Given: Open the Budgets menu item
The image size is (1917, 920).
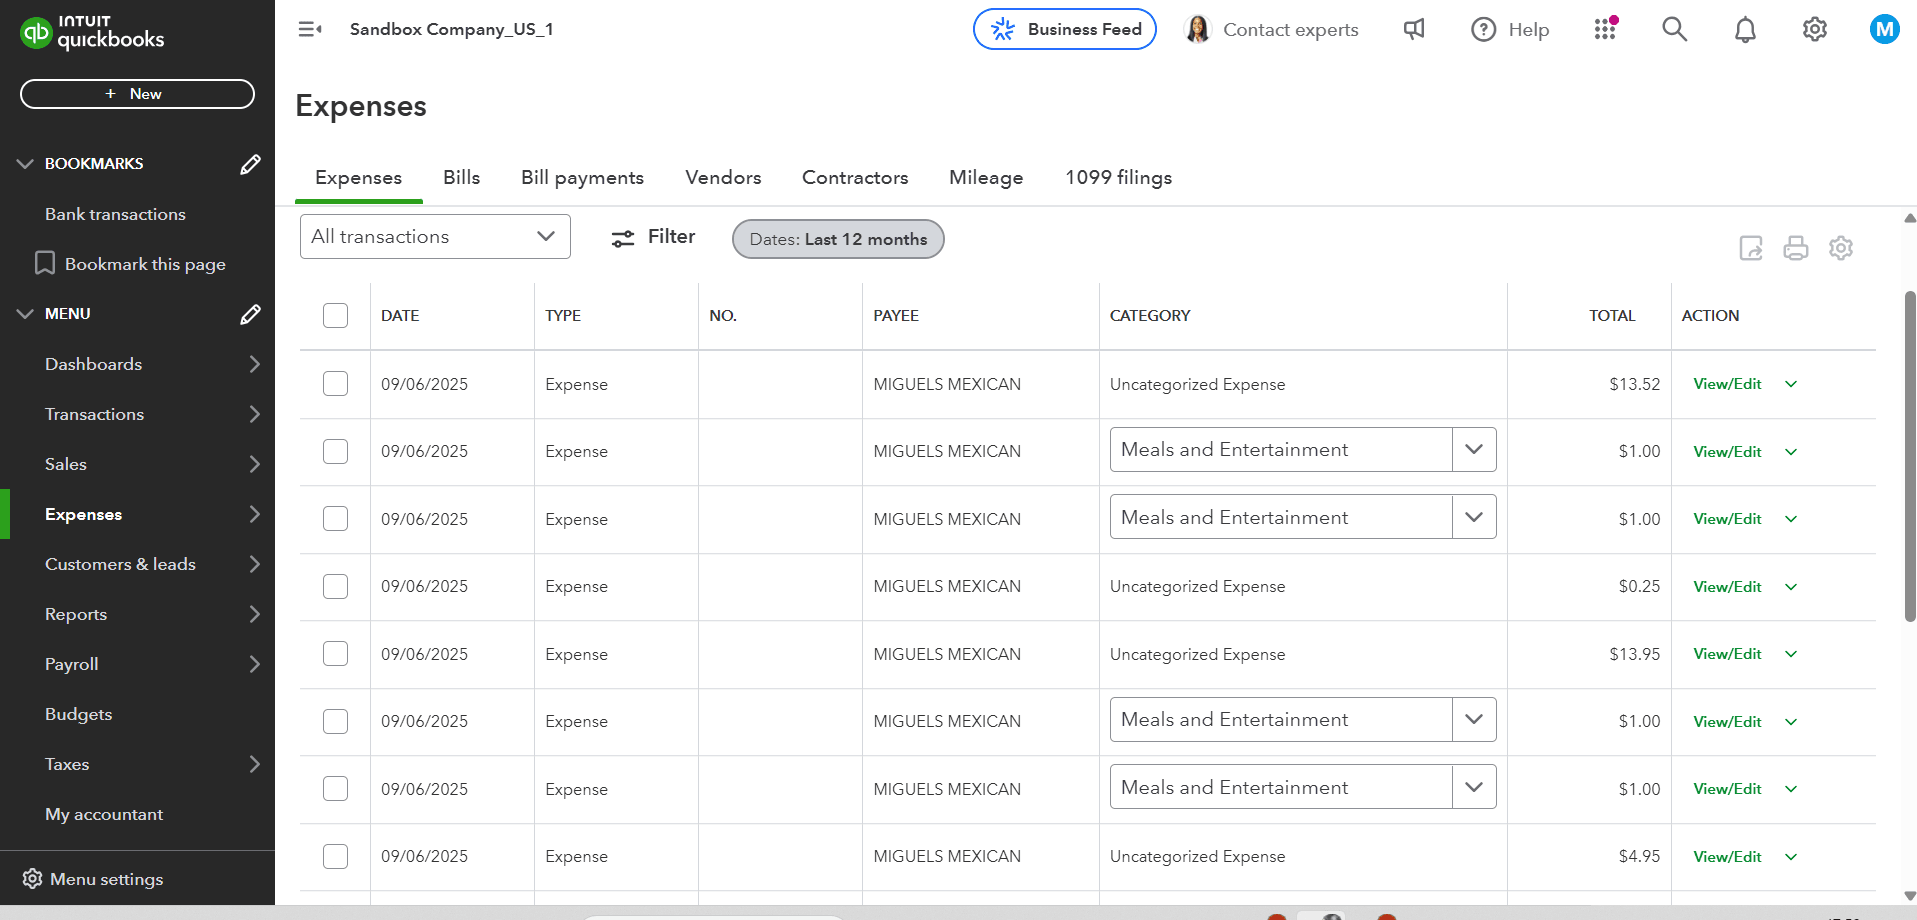Looking at the screenshot, I should pyautogui.click(x=78, y=714).
